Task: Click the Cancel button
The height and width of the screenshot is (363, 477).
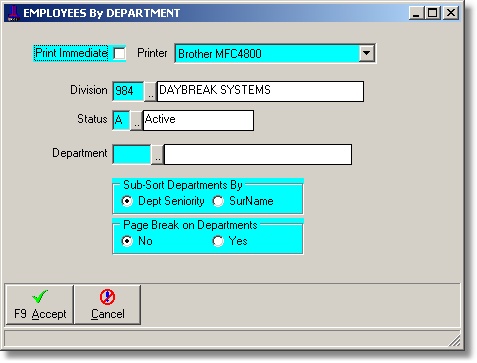Action: click(107, 305)
